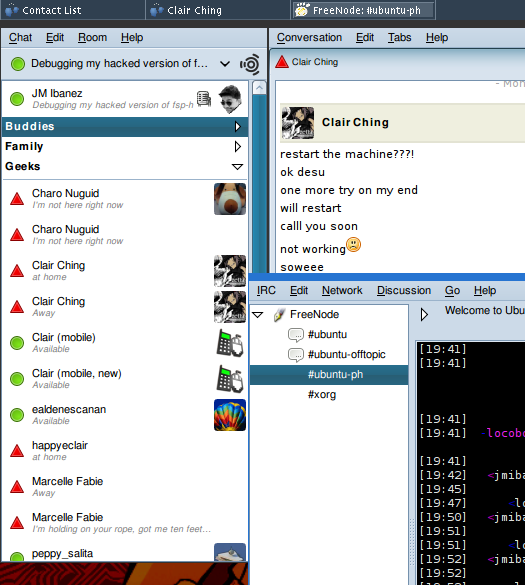Click green status icon of Clair (mobile)
Image resolution: width=525 pixels, height=585 pixels.
tap(17, 343)
